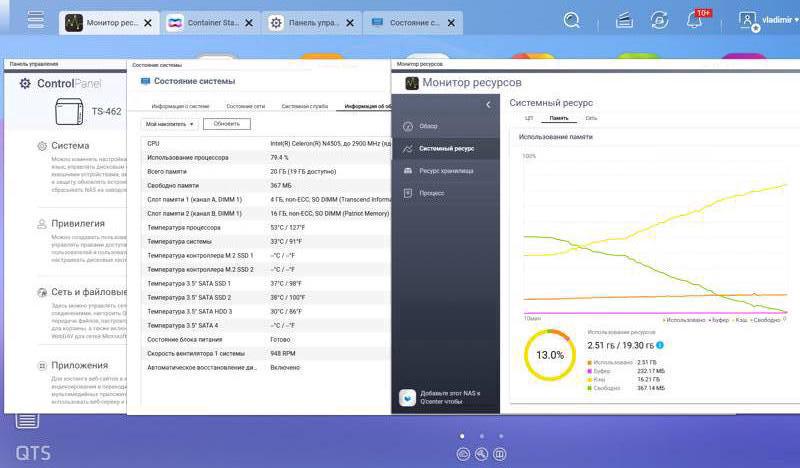Switch to the Сеть tab
This screenshot has height=468, width=800.
[x=591, y=118]
